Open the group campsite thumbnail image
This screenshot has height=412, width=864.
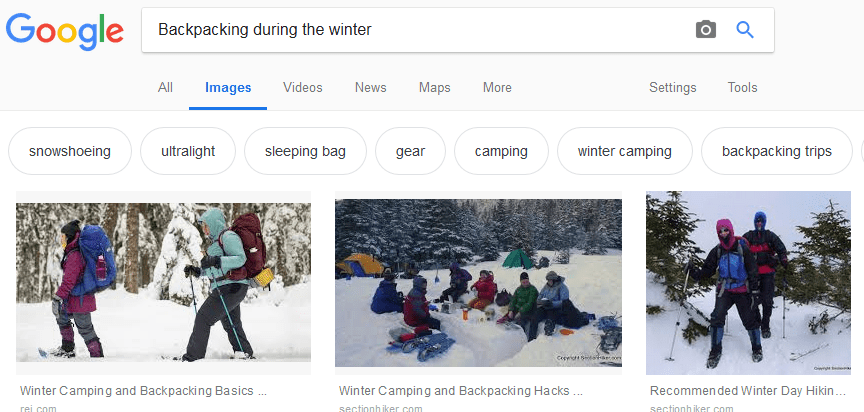click(x=478, y=282)
